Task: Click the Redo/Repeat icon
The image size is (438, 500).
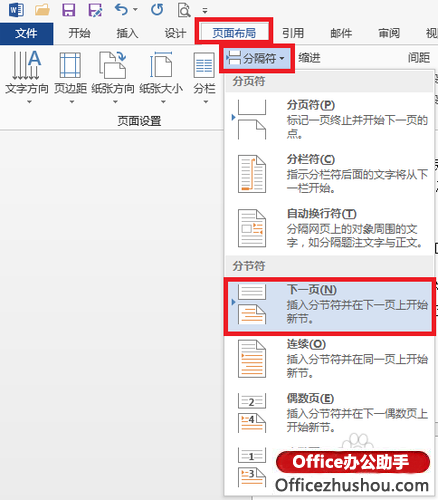Action: point(157,10)
